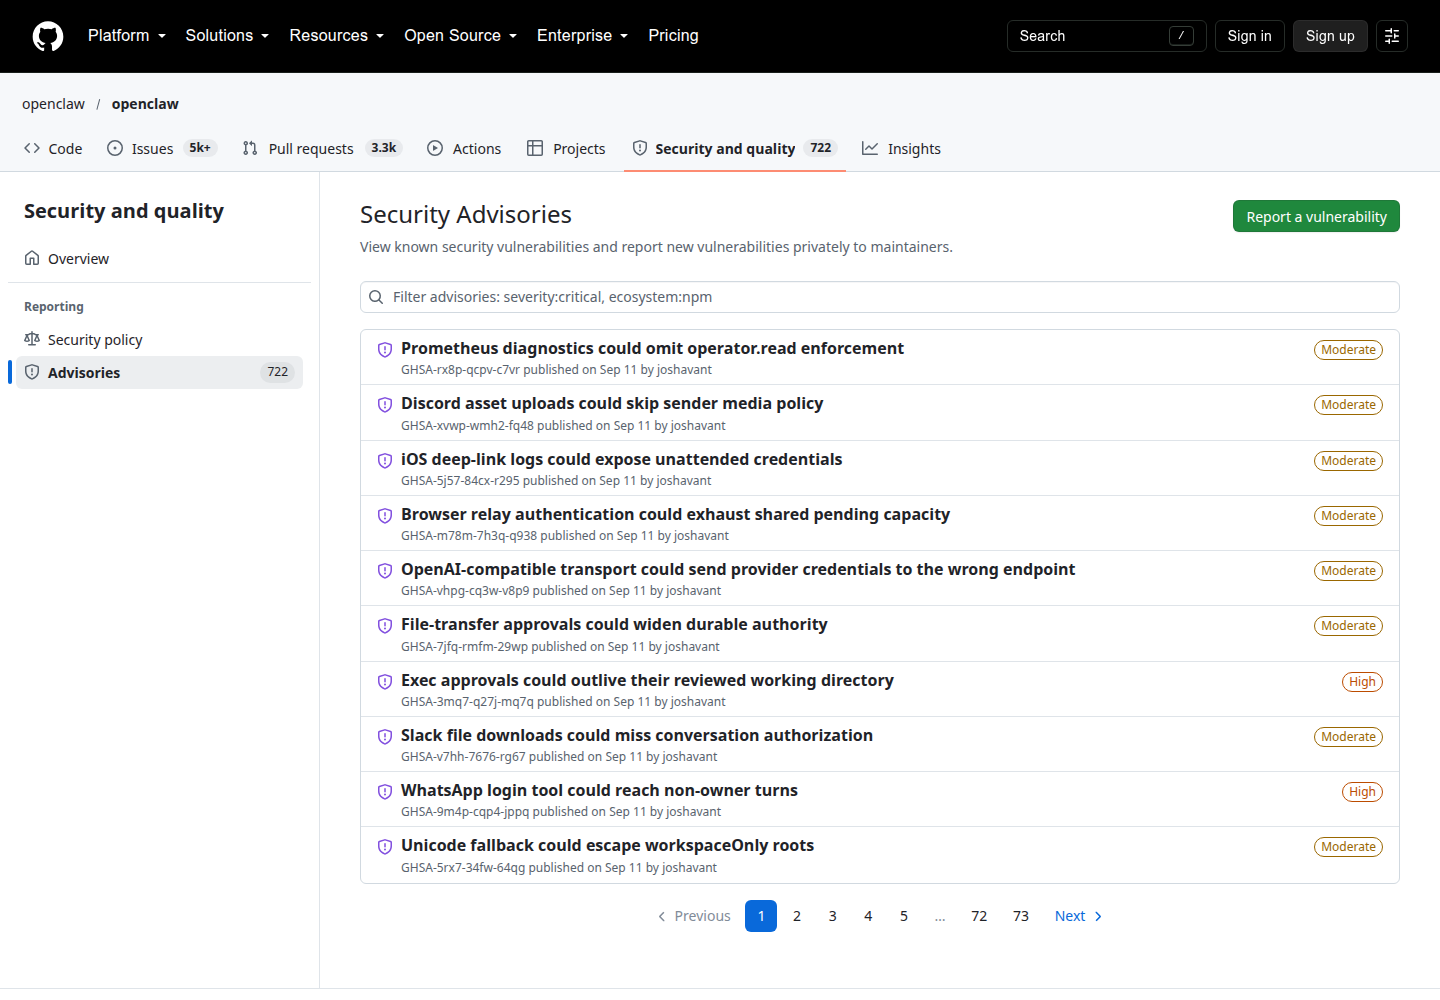Viewport: 1440px width, 1000px height.
Task: Open the Projects tab
Action: point(566,148)
